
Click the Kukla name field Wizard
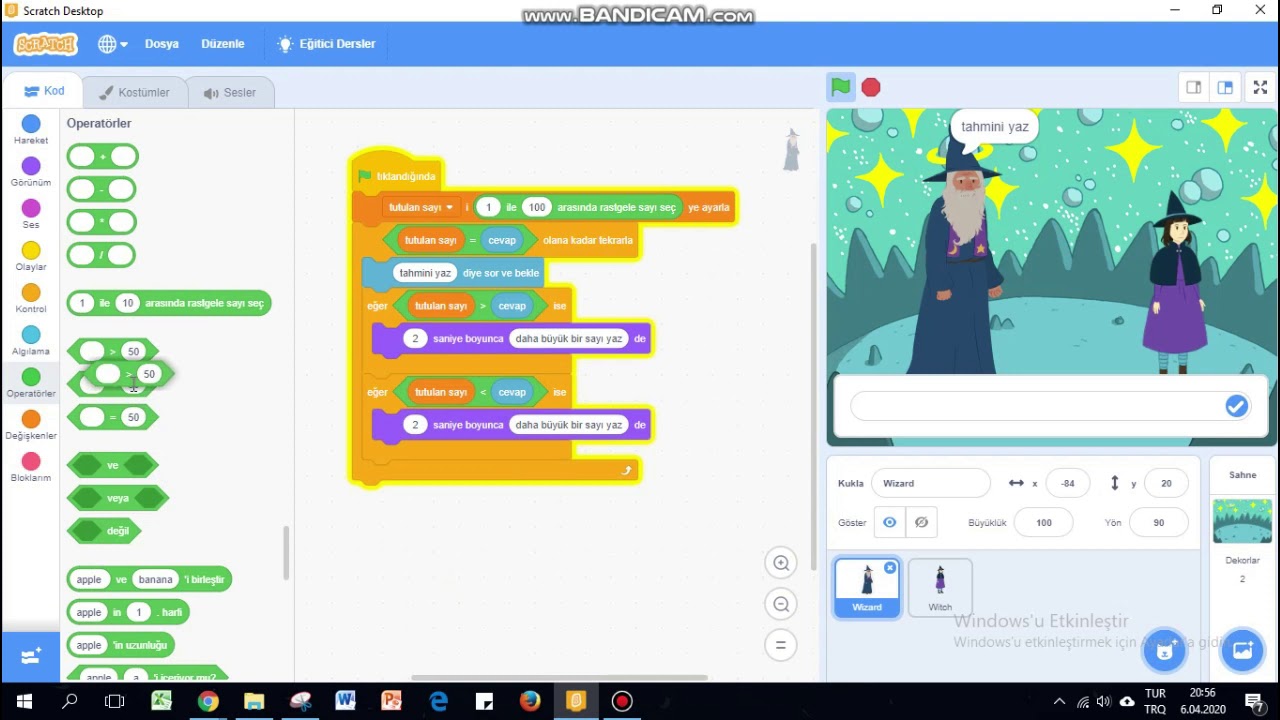click(930, 483)
